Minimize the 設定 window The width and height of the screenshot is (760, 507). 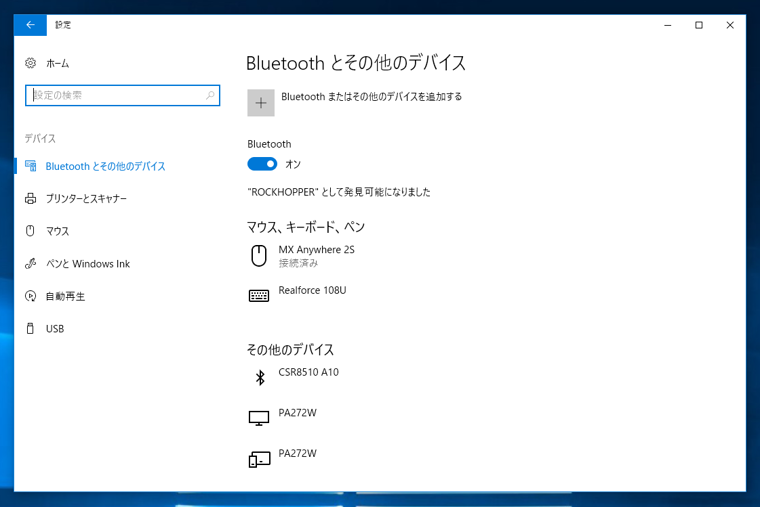668,25
